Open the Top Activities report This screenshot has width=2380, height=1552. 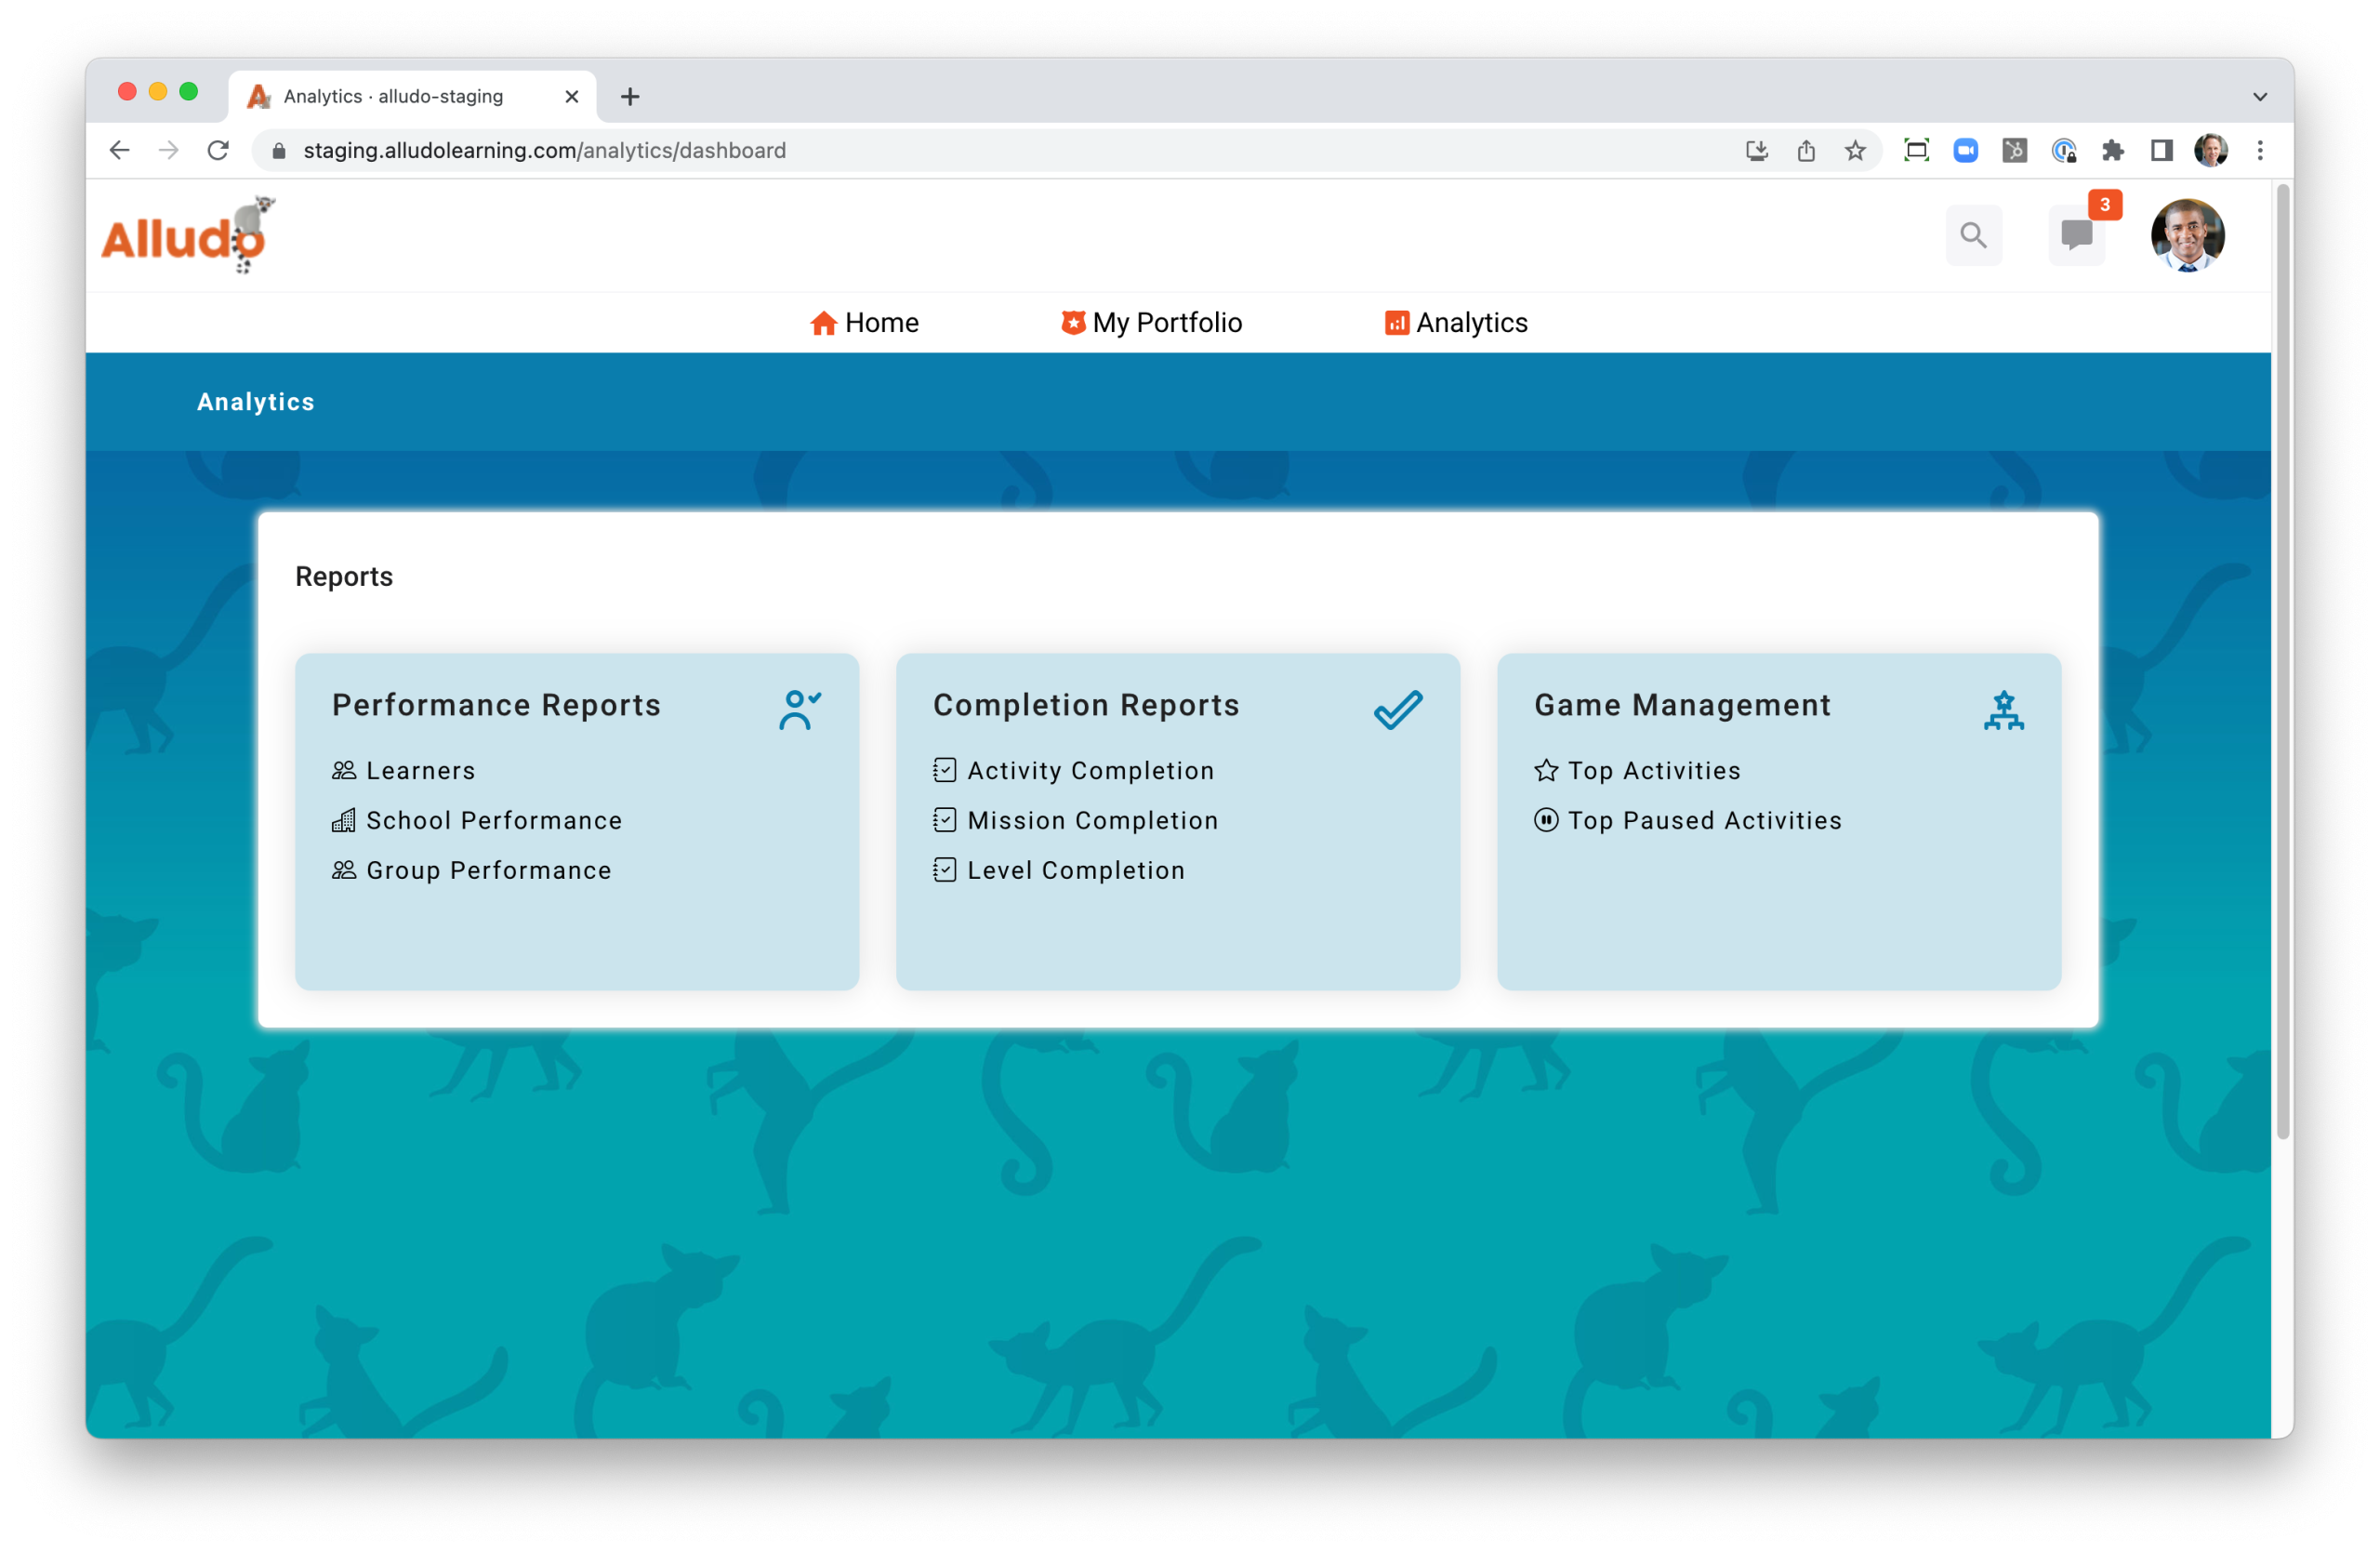pyautogui.click(x=1637, y=770)
